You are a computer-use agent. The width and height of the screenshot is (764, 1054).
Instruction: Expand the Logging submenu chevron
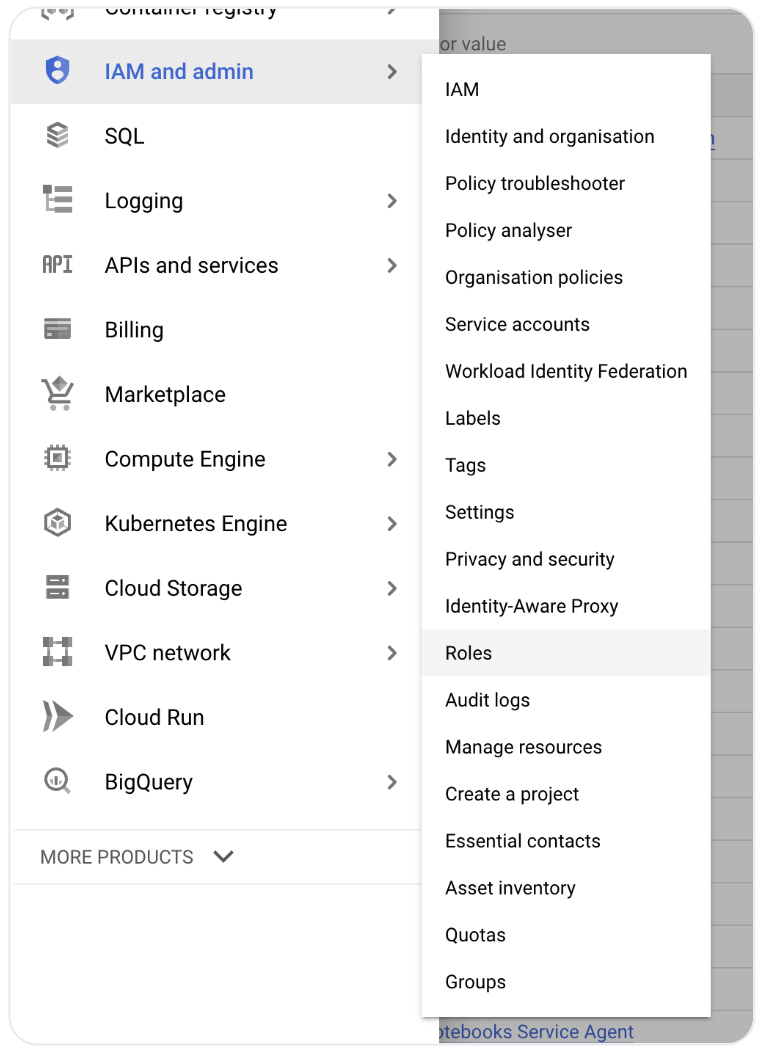(x=392, y=200)
